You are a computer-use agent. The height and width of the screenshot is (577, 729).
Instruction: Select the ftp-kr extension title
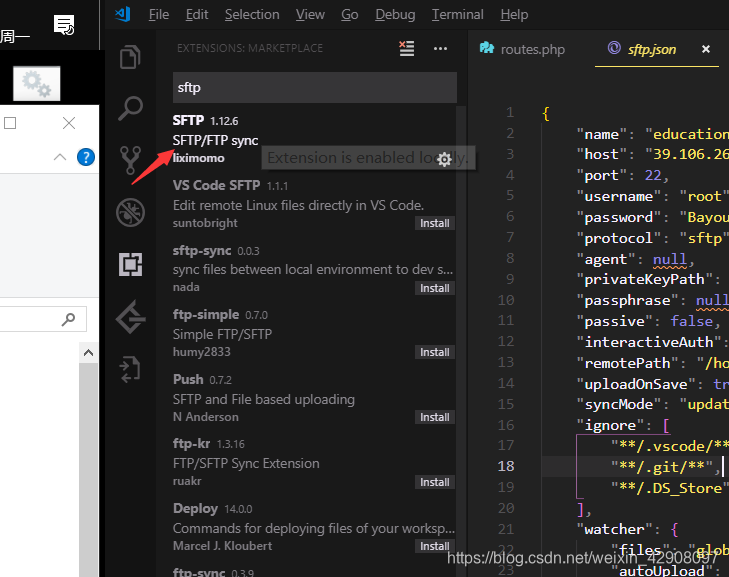(192, 443)
